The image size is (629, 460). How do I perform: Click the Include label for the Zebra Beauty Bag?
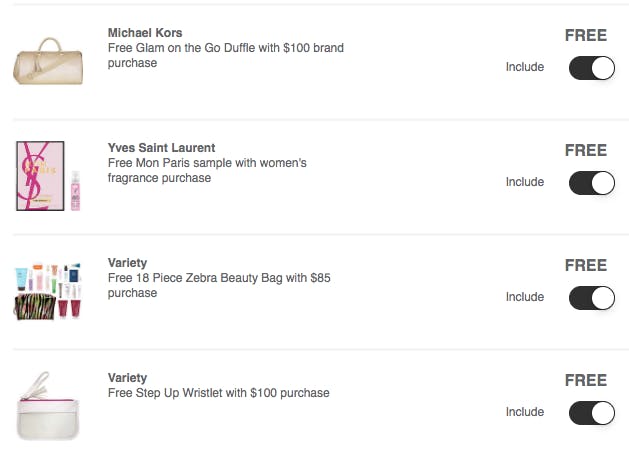(525, 297)
